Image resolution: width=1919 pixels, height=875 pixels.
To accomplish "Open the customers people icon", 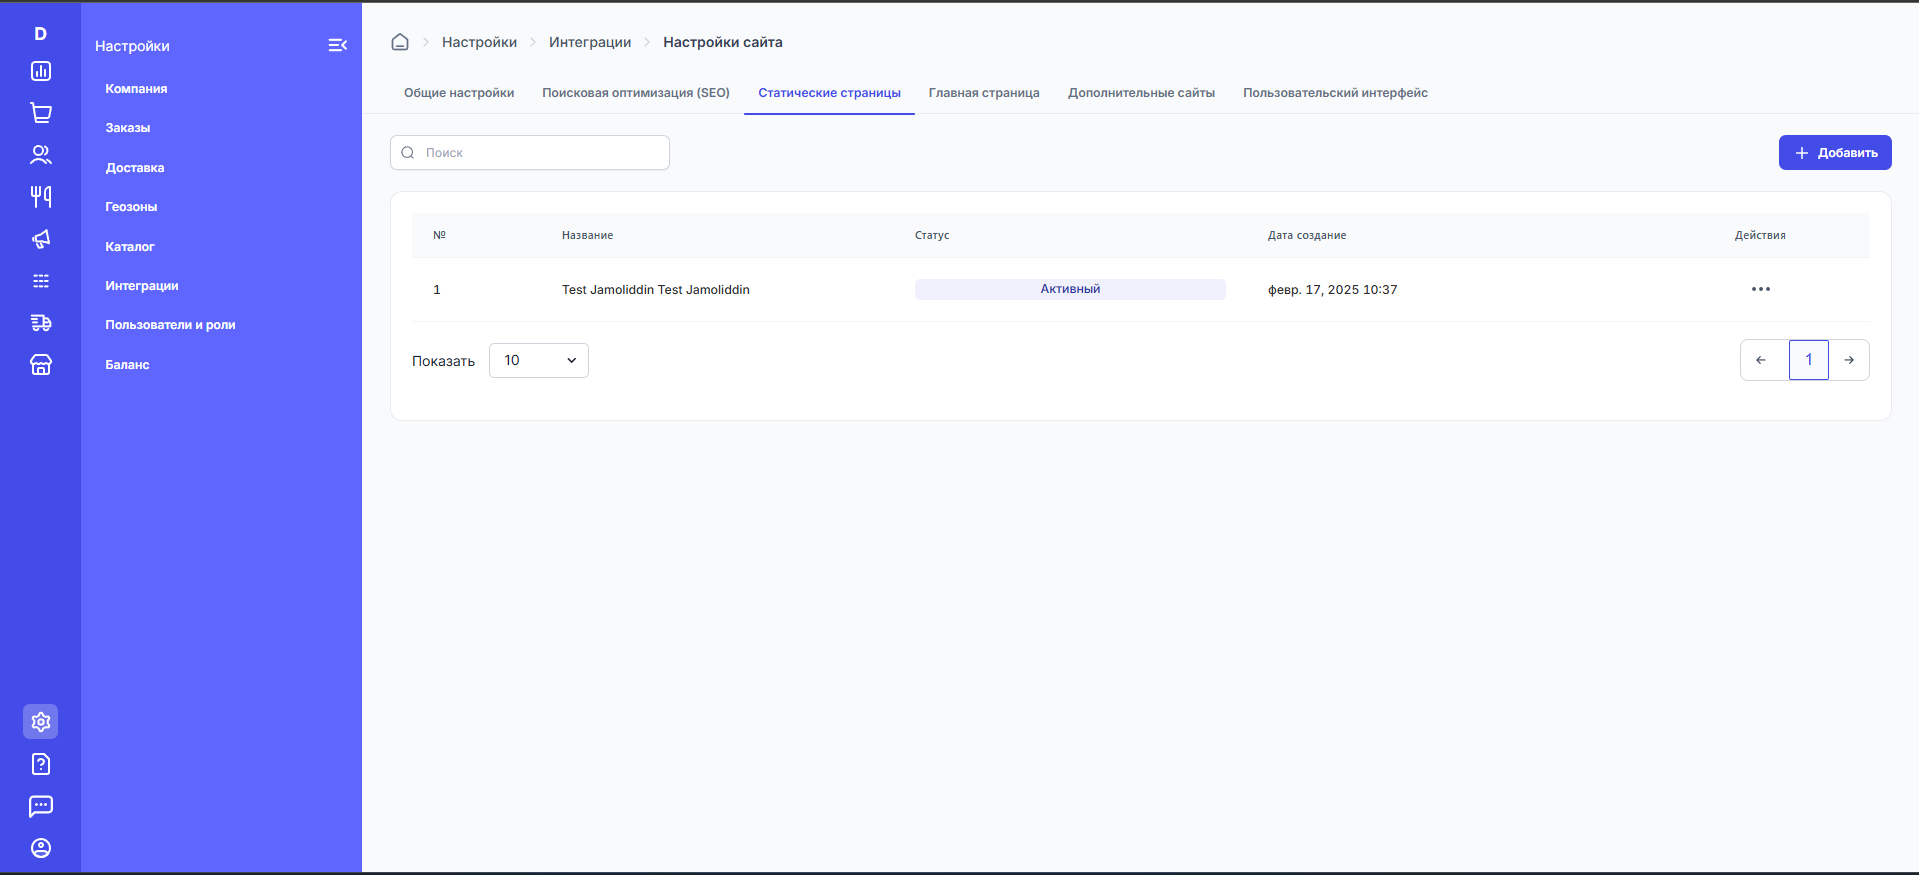I will point(41,155).
